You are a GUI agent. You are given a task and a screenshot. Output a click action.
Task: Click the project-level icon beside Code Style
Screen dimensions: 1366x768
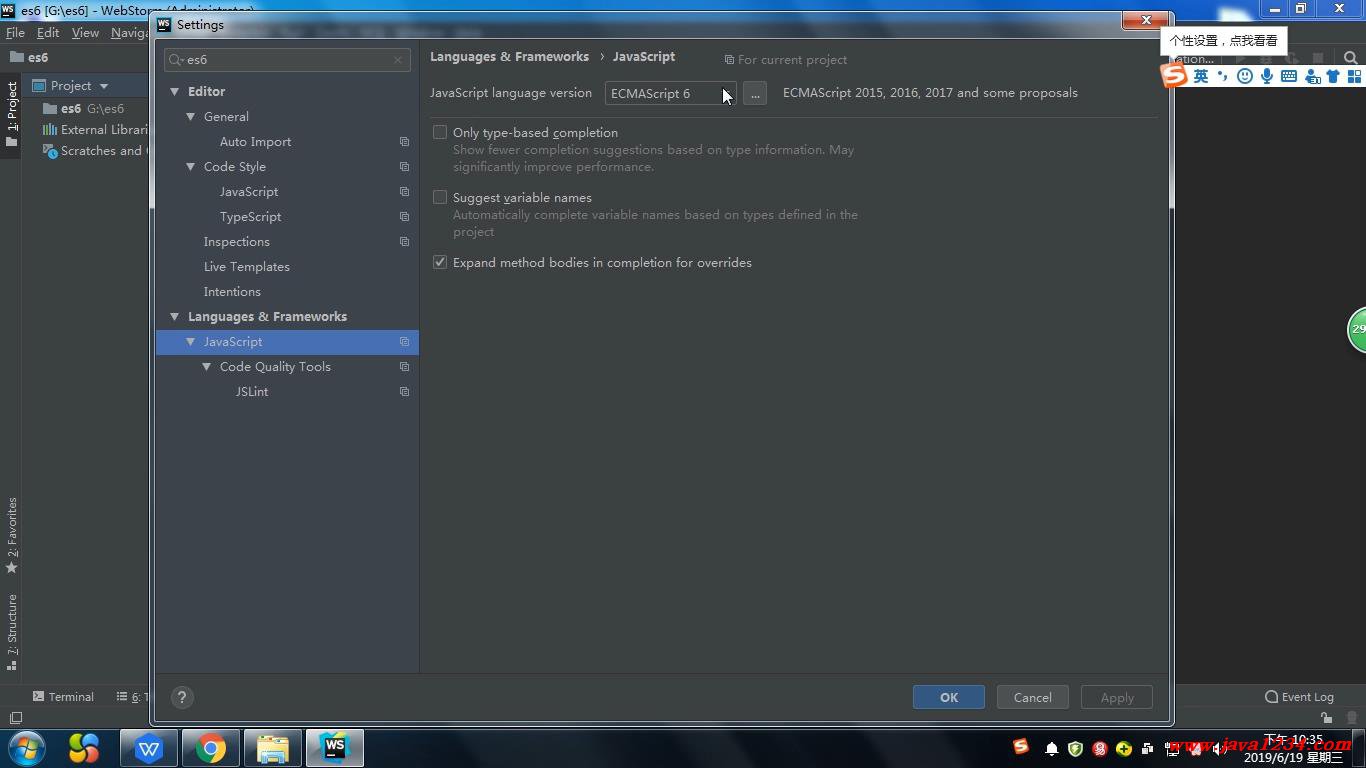click(404, 167)
